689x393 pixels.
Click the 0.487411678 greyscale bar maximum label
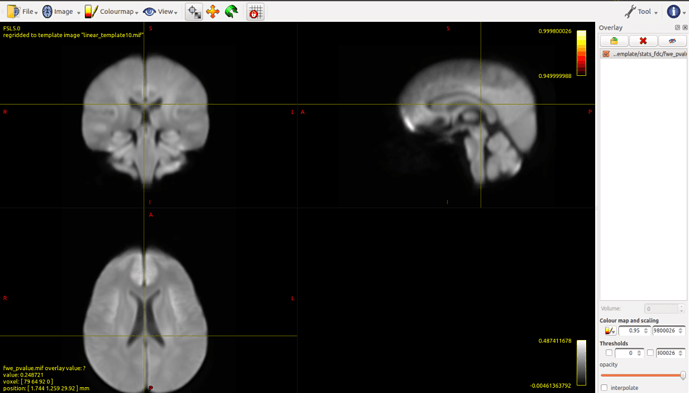coord(555,341)
